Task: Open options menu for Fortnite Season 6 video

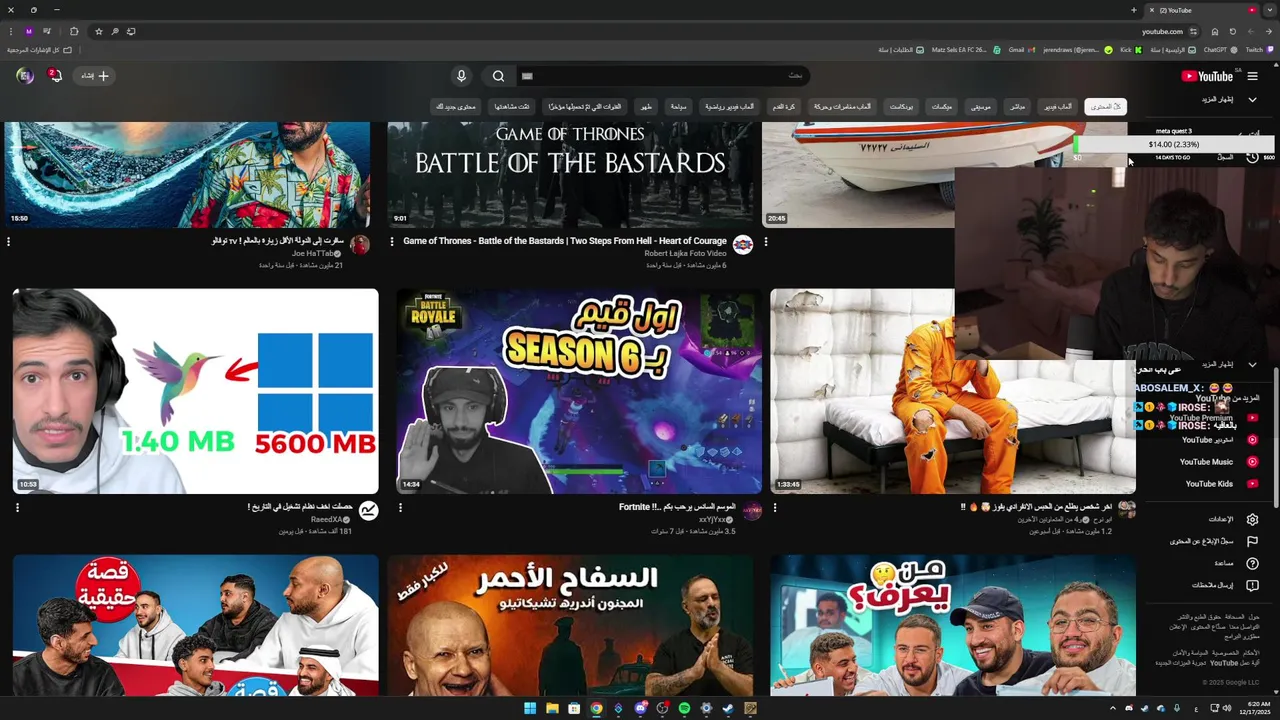Action: click(400, 508)
